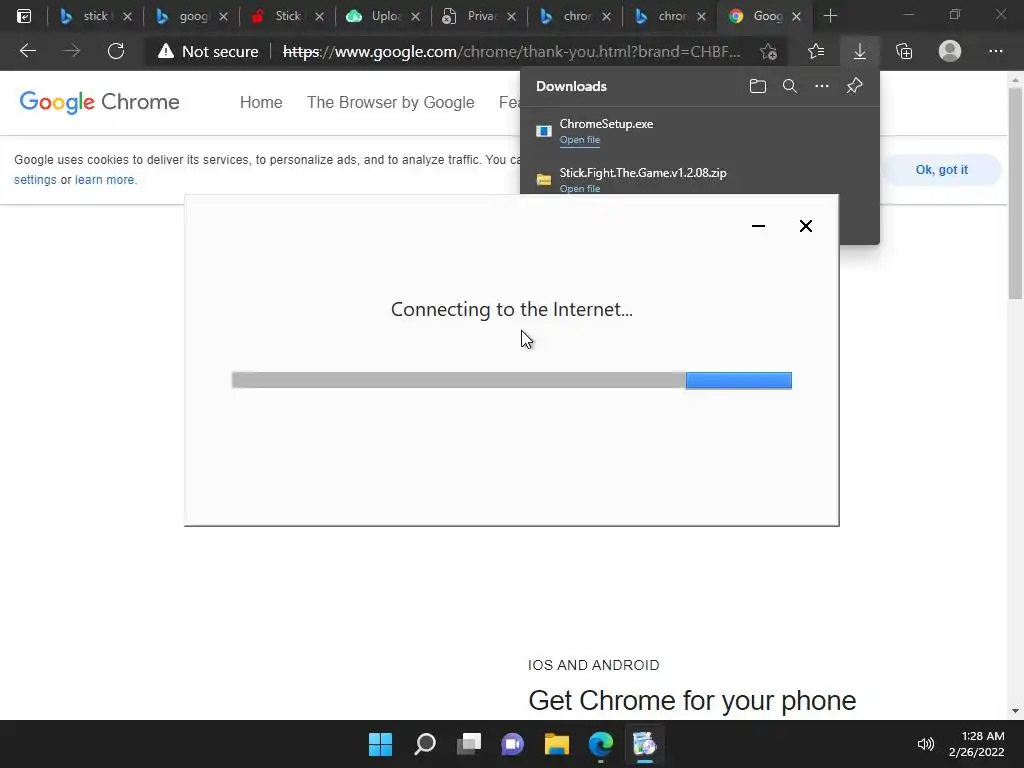Viewport: 1024px width, 768px height.
Task: Open more options in Downloads panel
Action: 822,86
